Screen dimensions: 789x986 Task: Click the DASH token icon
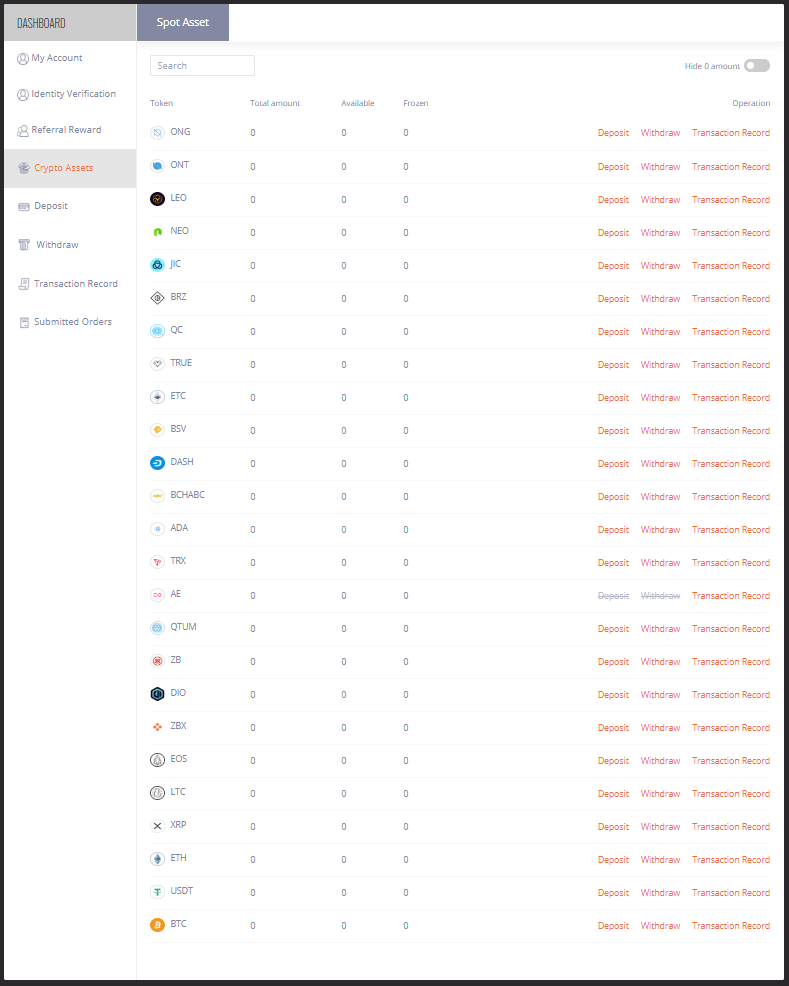point(157,463)
